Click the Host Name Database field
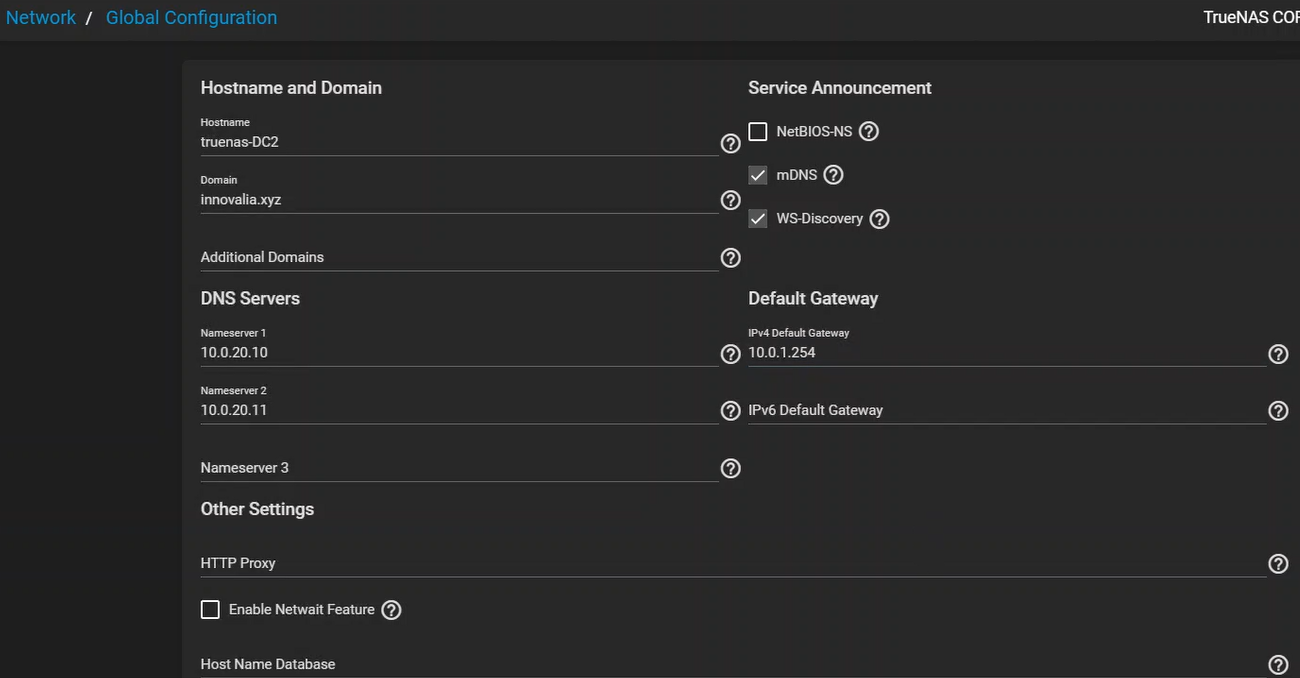The width and height of the screenshot is (1300, 678). pos(730,664)
